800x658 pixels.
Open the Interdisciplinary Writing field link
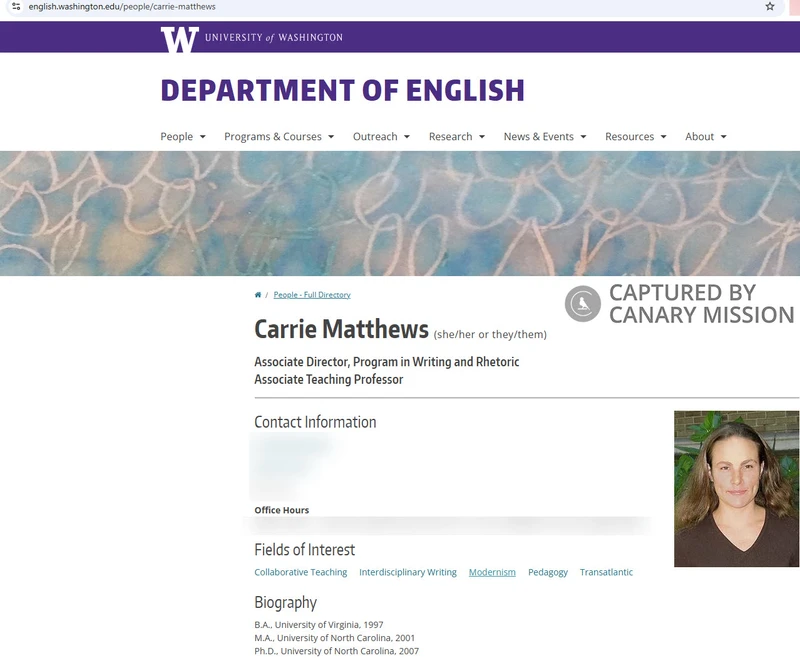[408, 572]
